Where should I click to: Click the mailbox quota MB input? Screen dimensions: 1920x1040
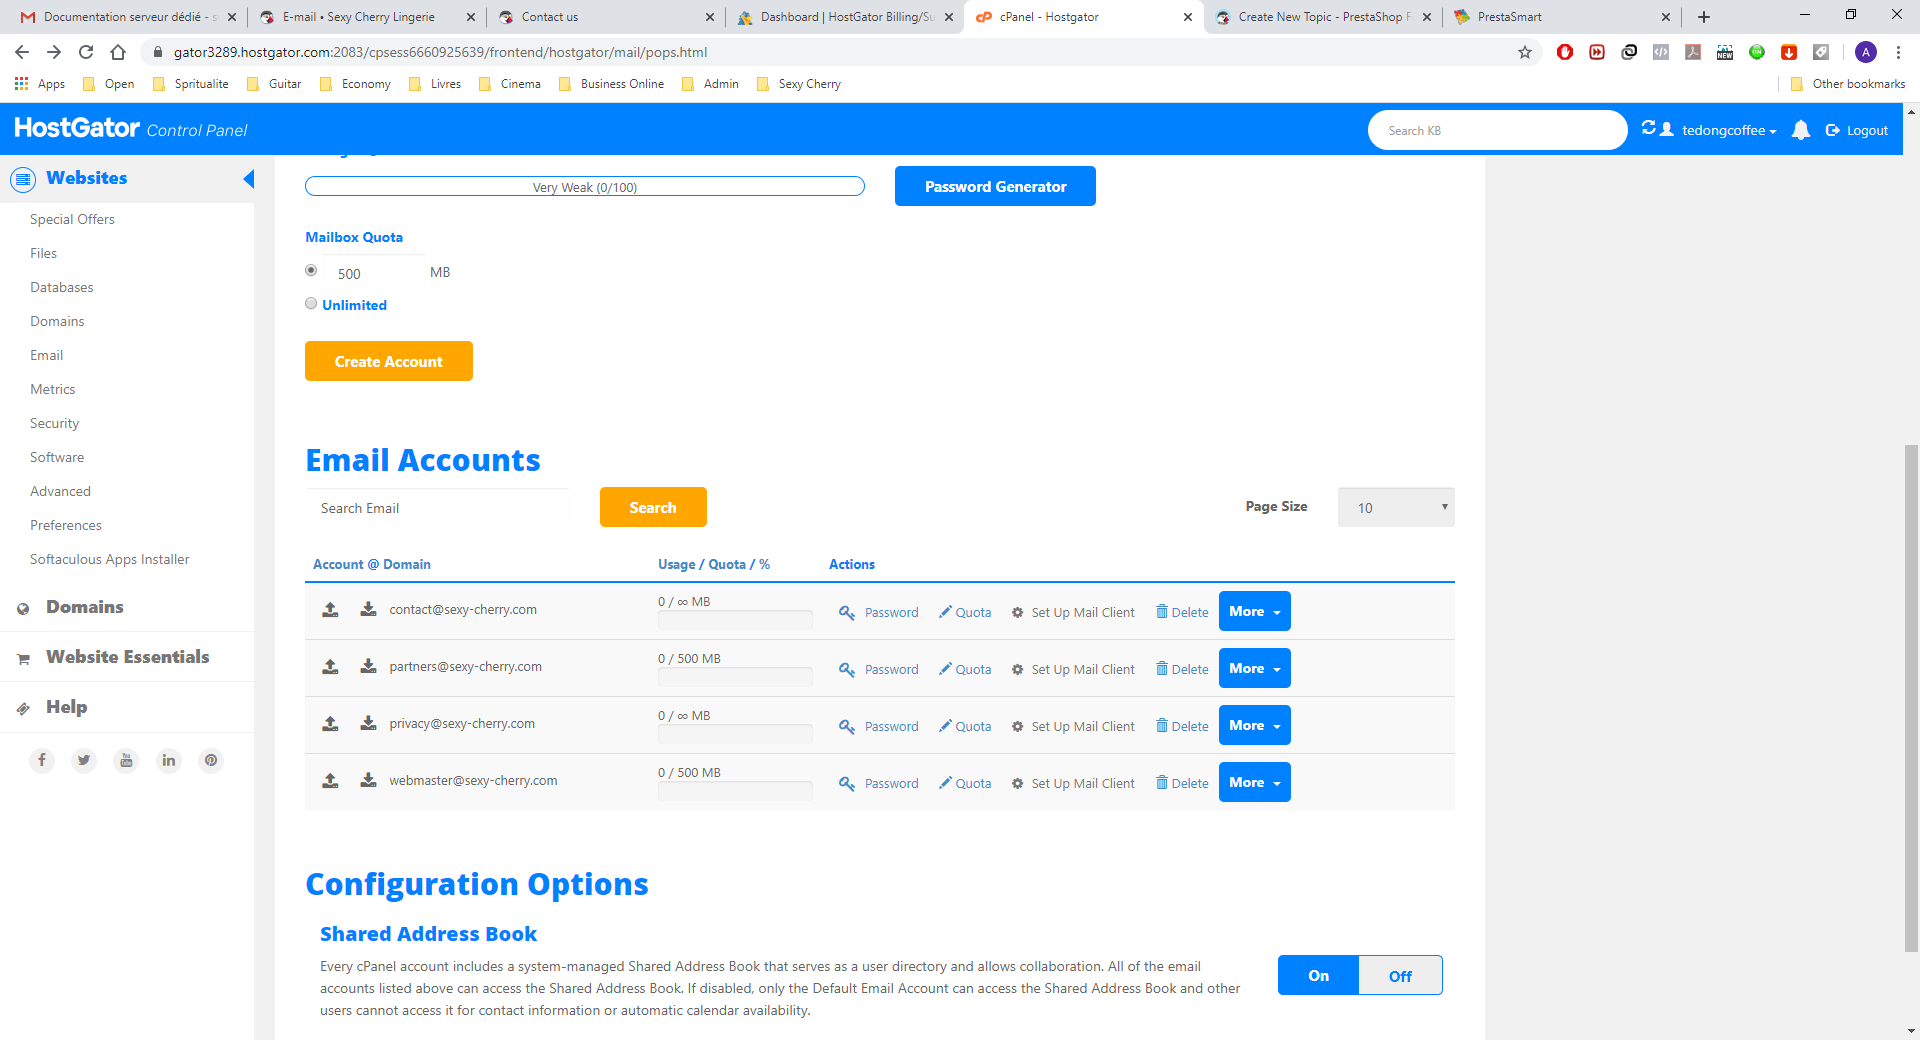[x=374, y=273]
